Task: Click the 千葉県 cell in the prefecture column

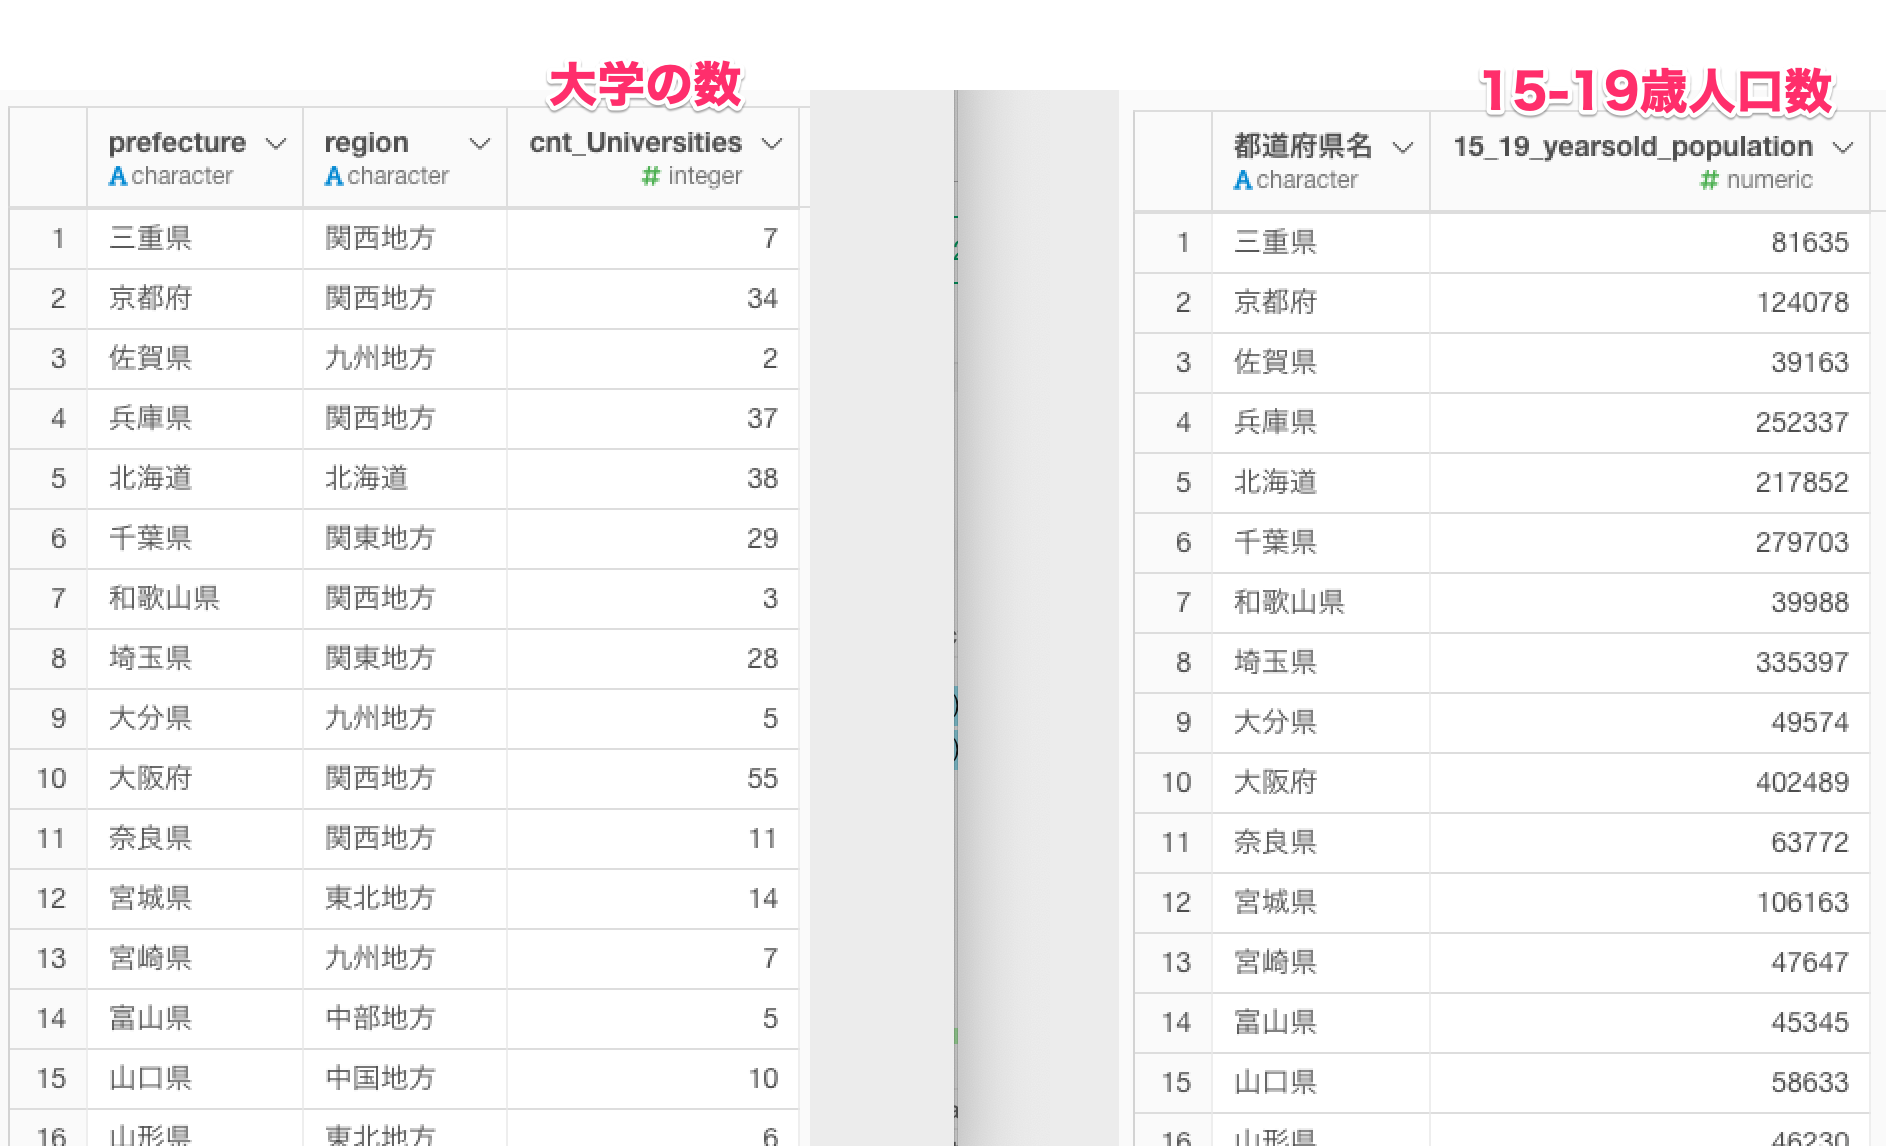Action: pyautogui.click(x=195, y=539)
